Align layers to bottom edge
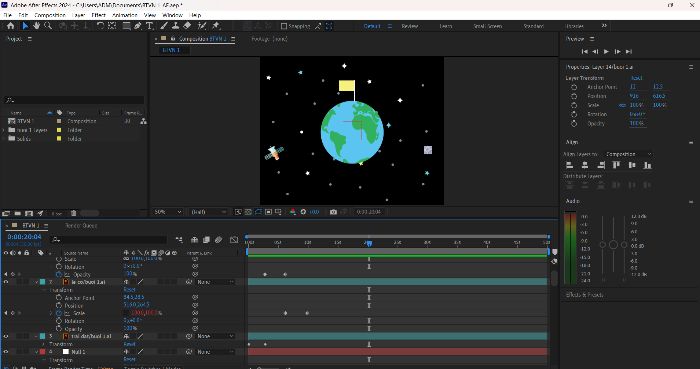 click(x=647, y=165)
